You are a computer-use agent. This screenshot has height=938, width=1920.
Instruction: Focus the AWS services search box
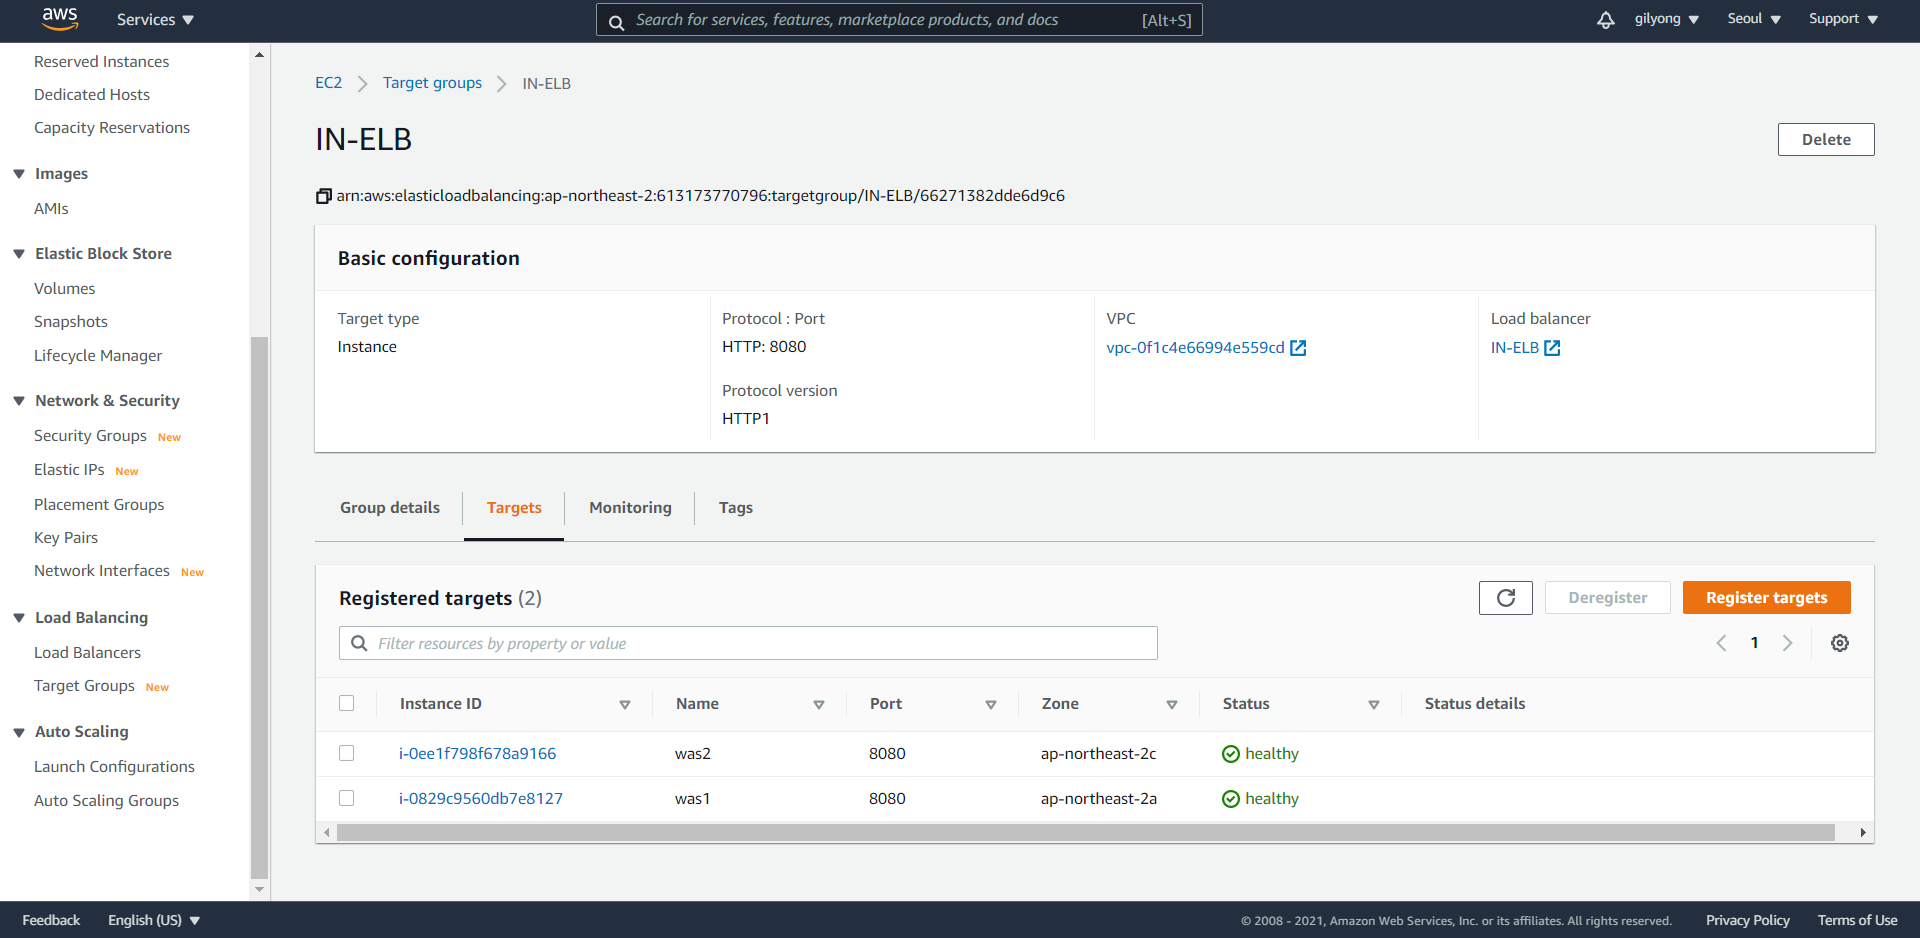point(899,20)
